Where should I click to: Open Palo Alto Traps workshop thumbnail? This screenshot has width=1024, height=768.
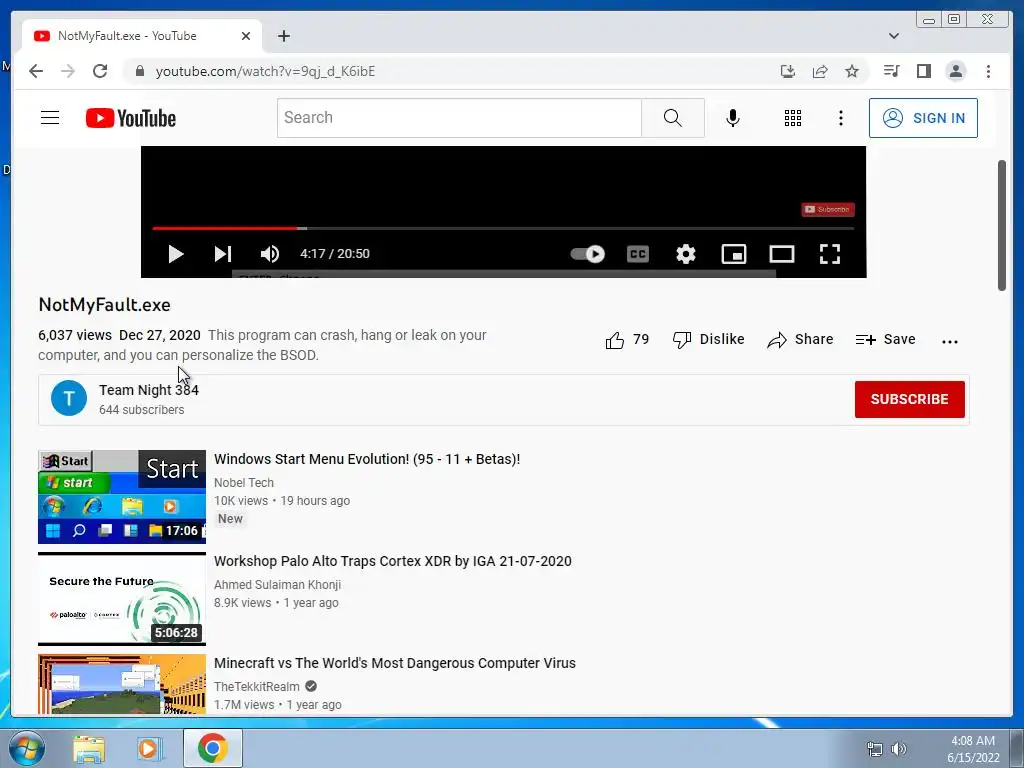pyautogui.click(x=122, y=599)
